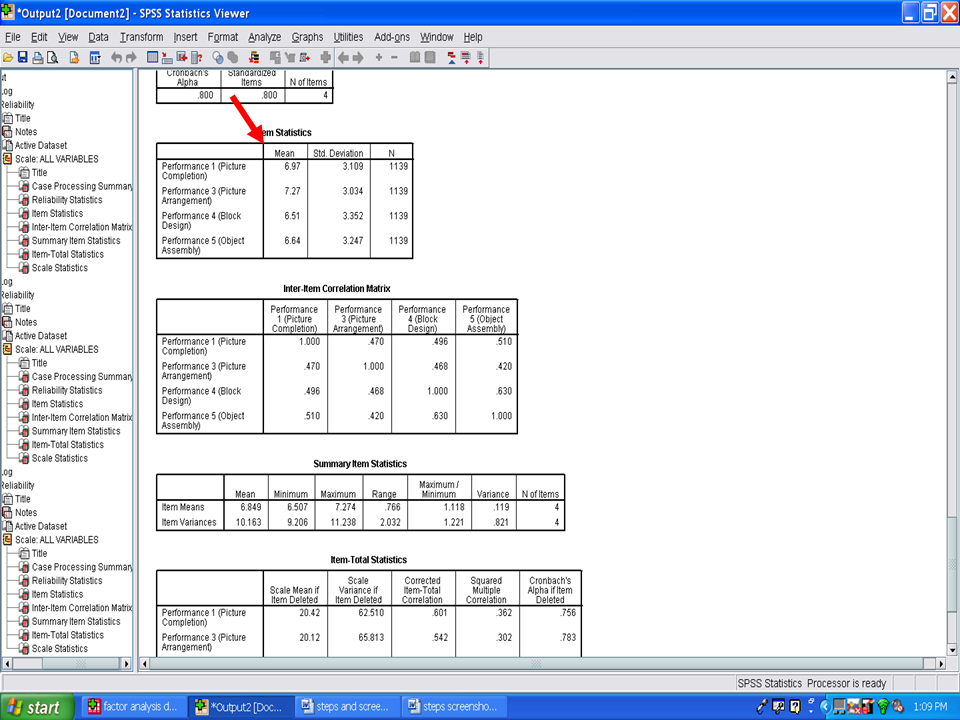Click the Export output toolbar icon

coord(74,57)
